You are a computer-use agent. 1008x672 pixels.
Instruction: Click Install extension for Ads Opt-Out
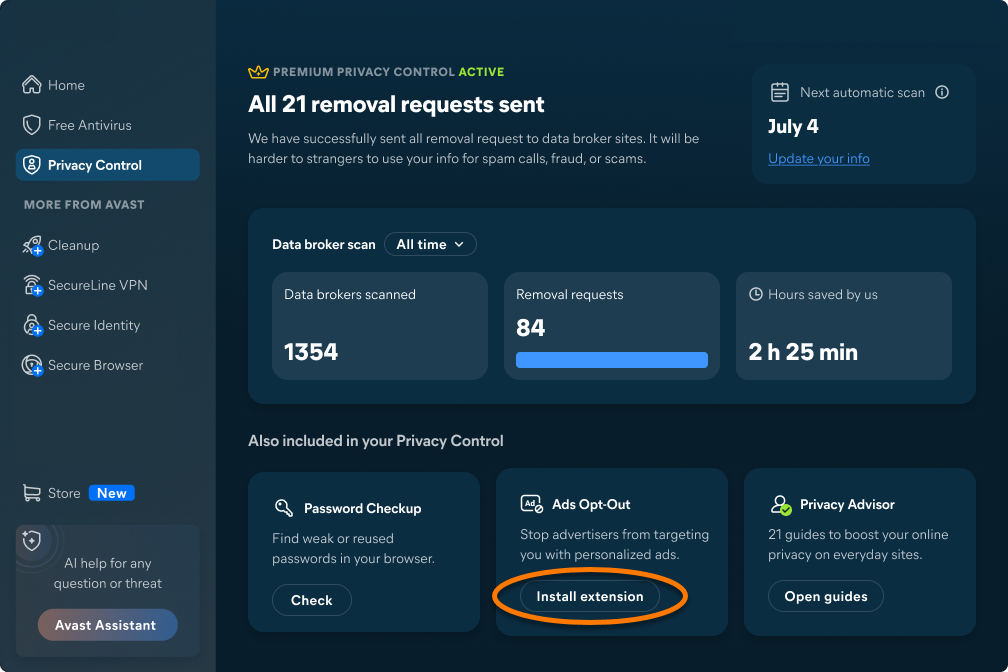(x=590, y=596)
